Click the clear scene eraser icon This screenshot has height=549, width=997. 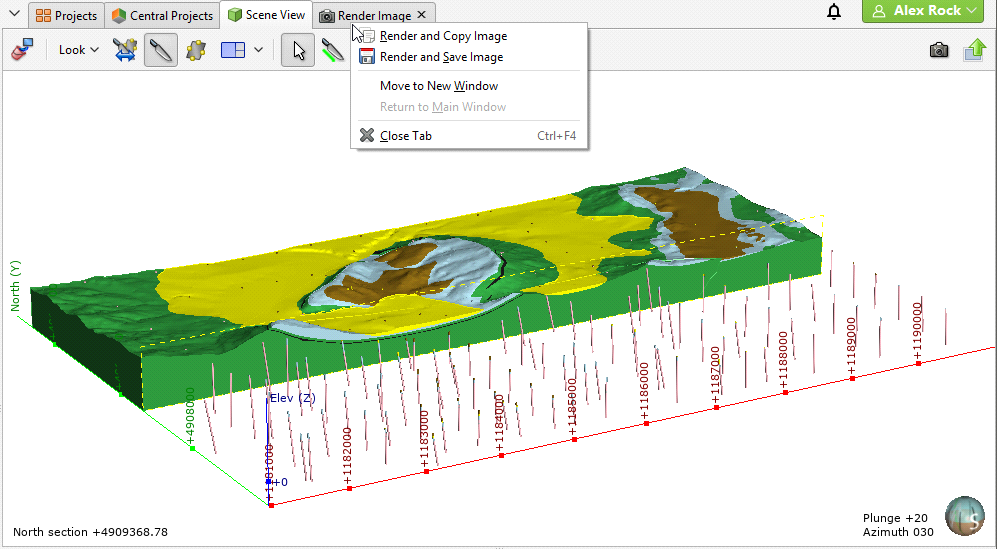click(x=22, y=49)
